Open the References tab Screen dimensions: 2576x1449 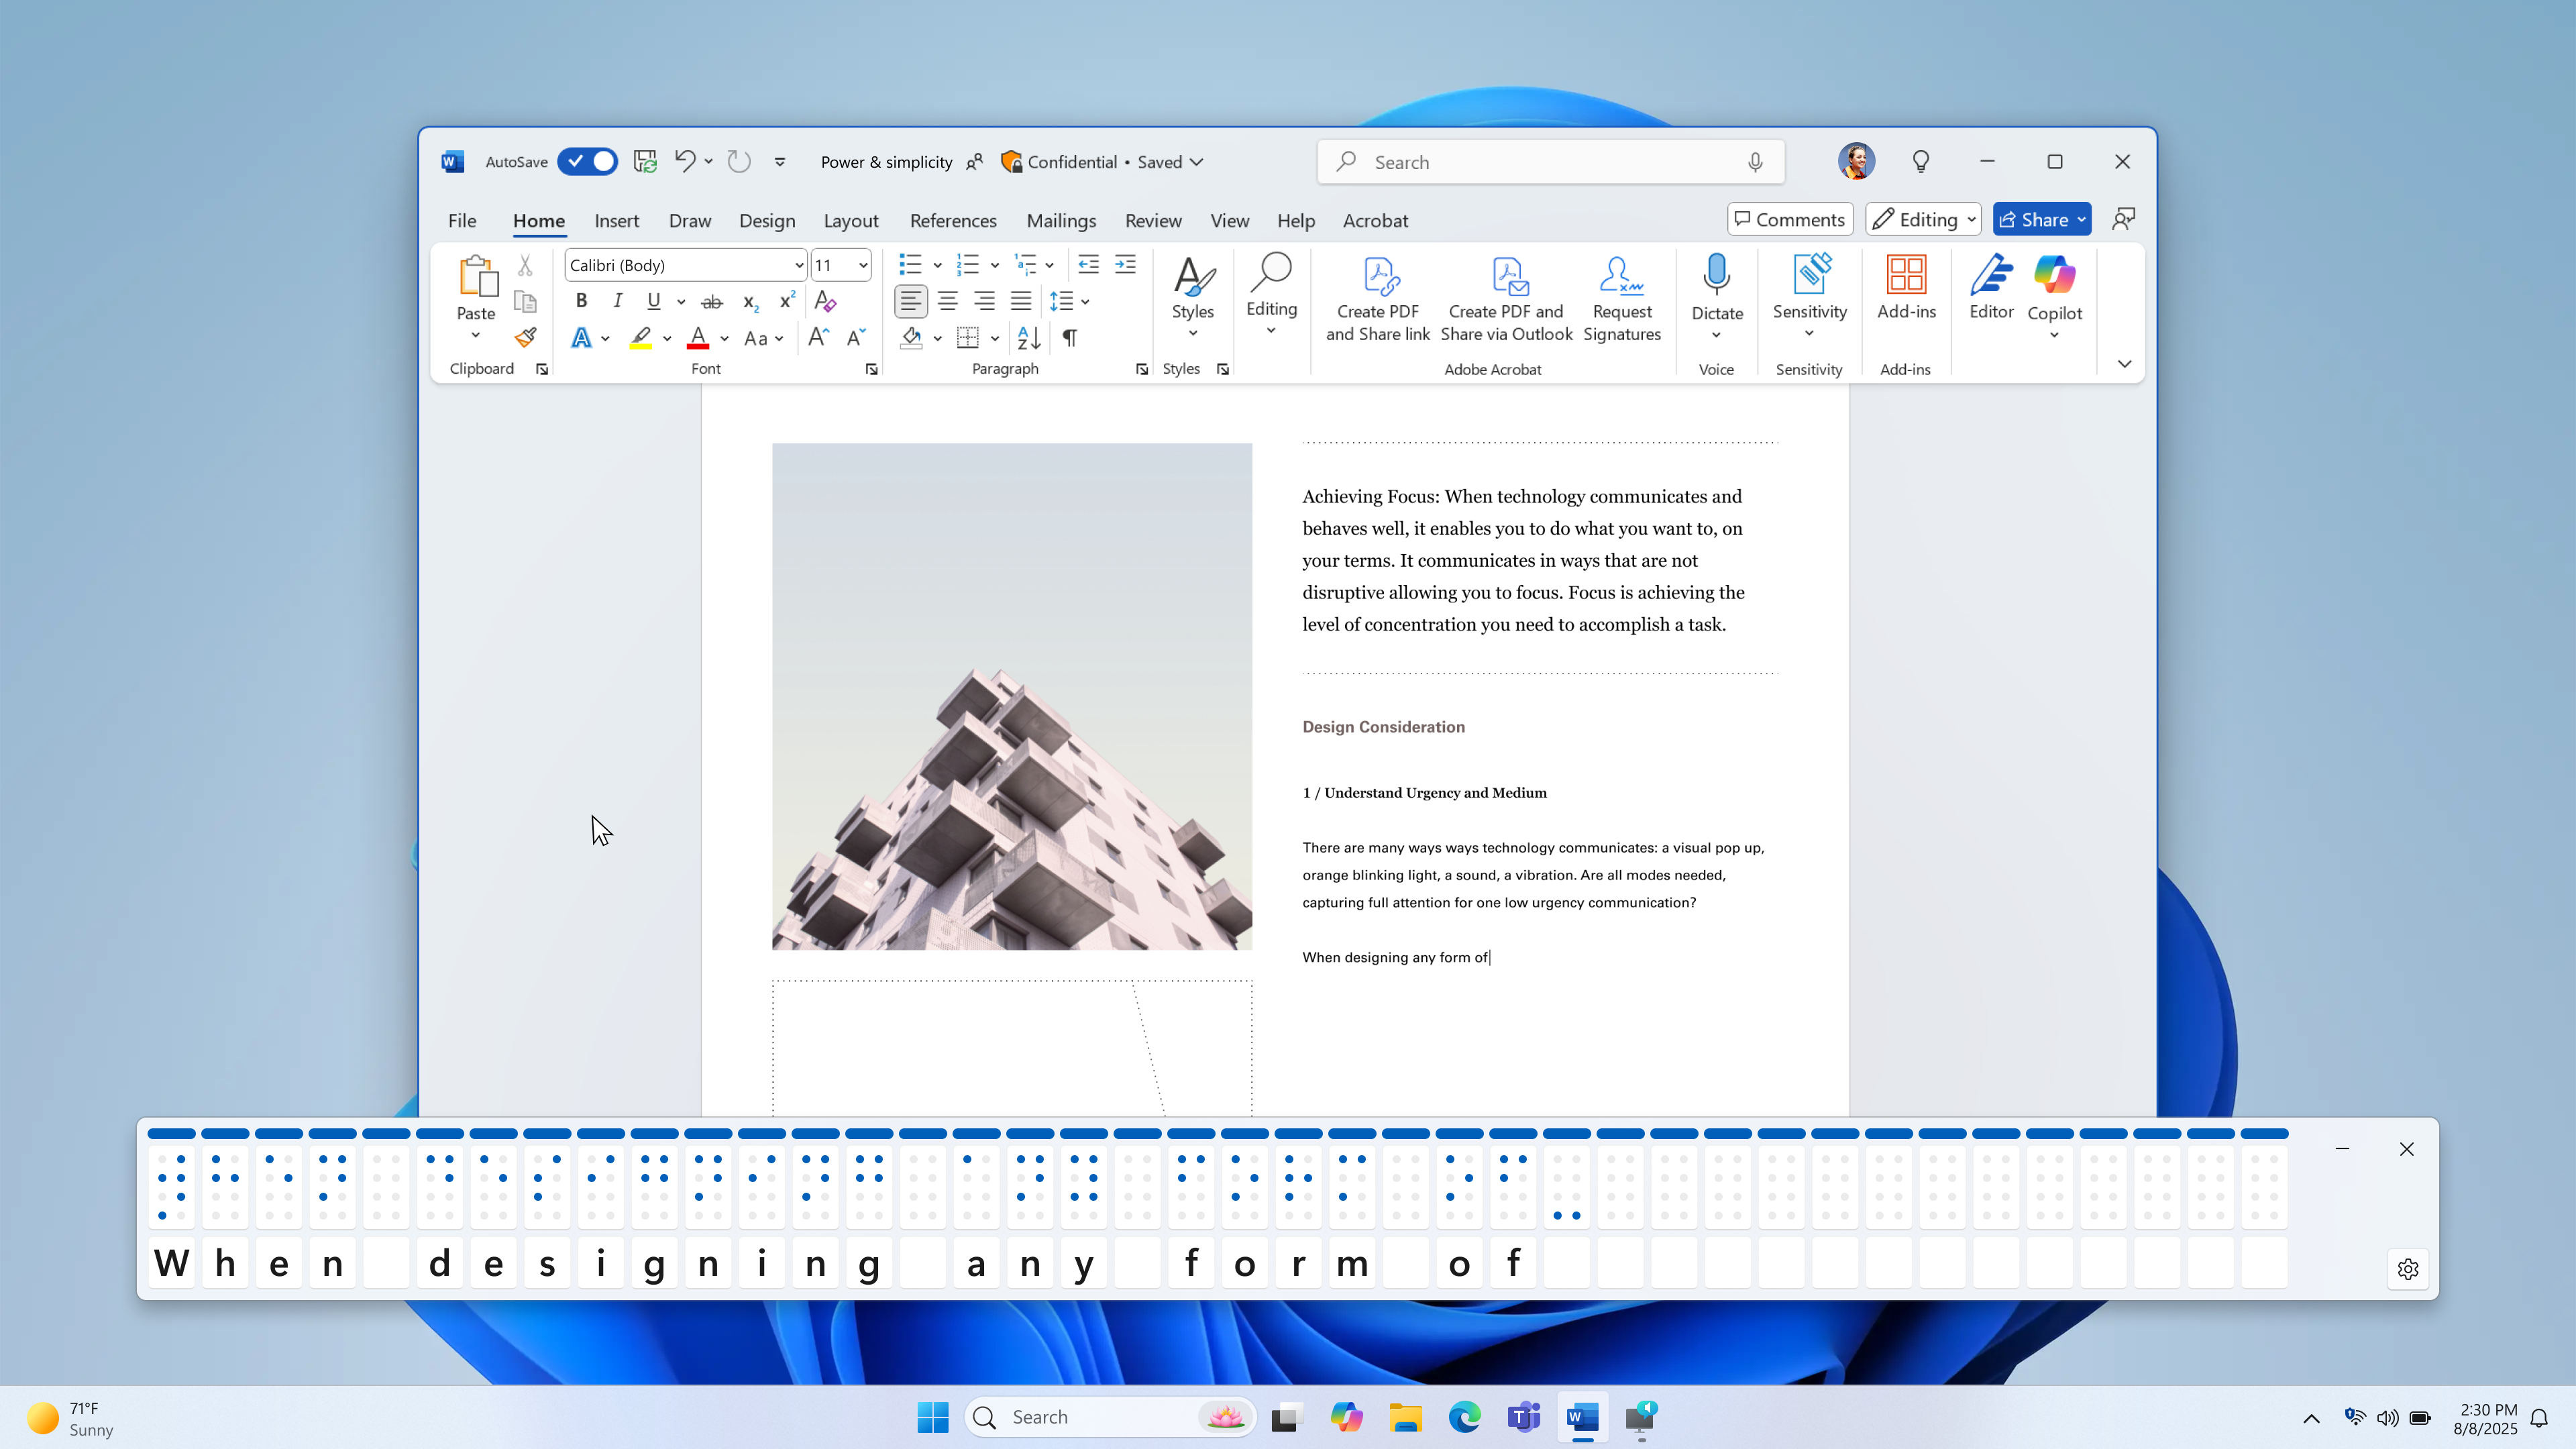[x=952, y=221]
